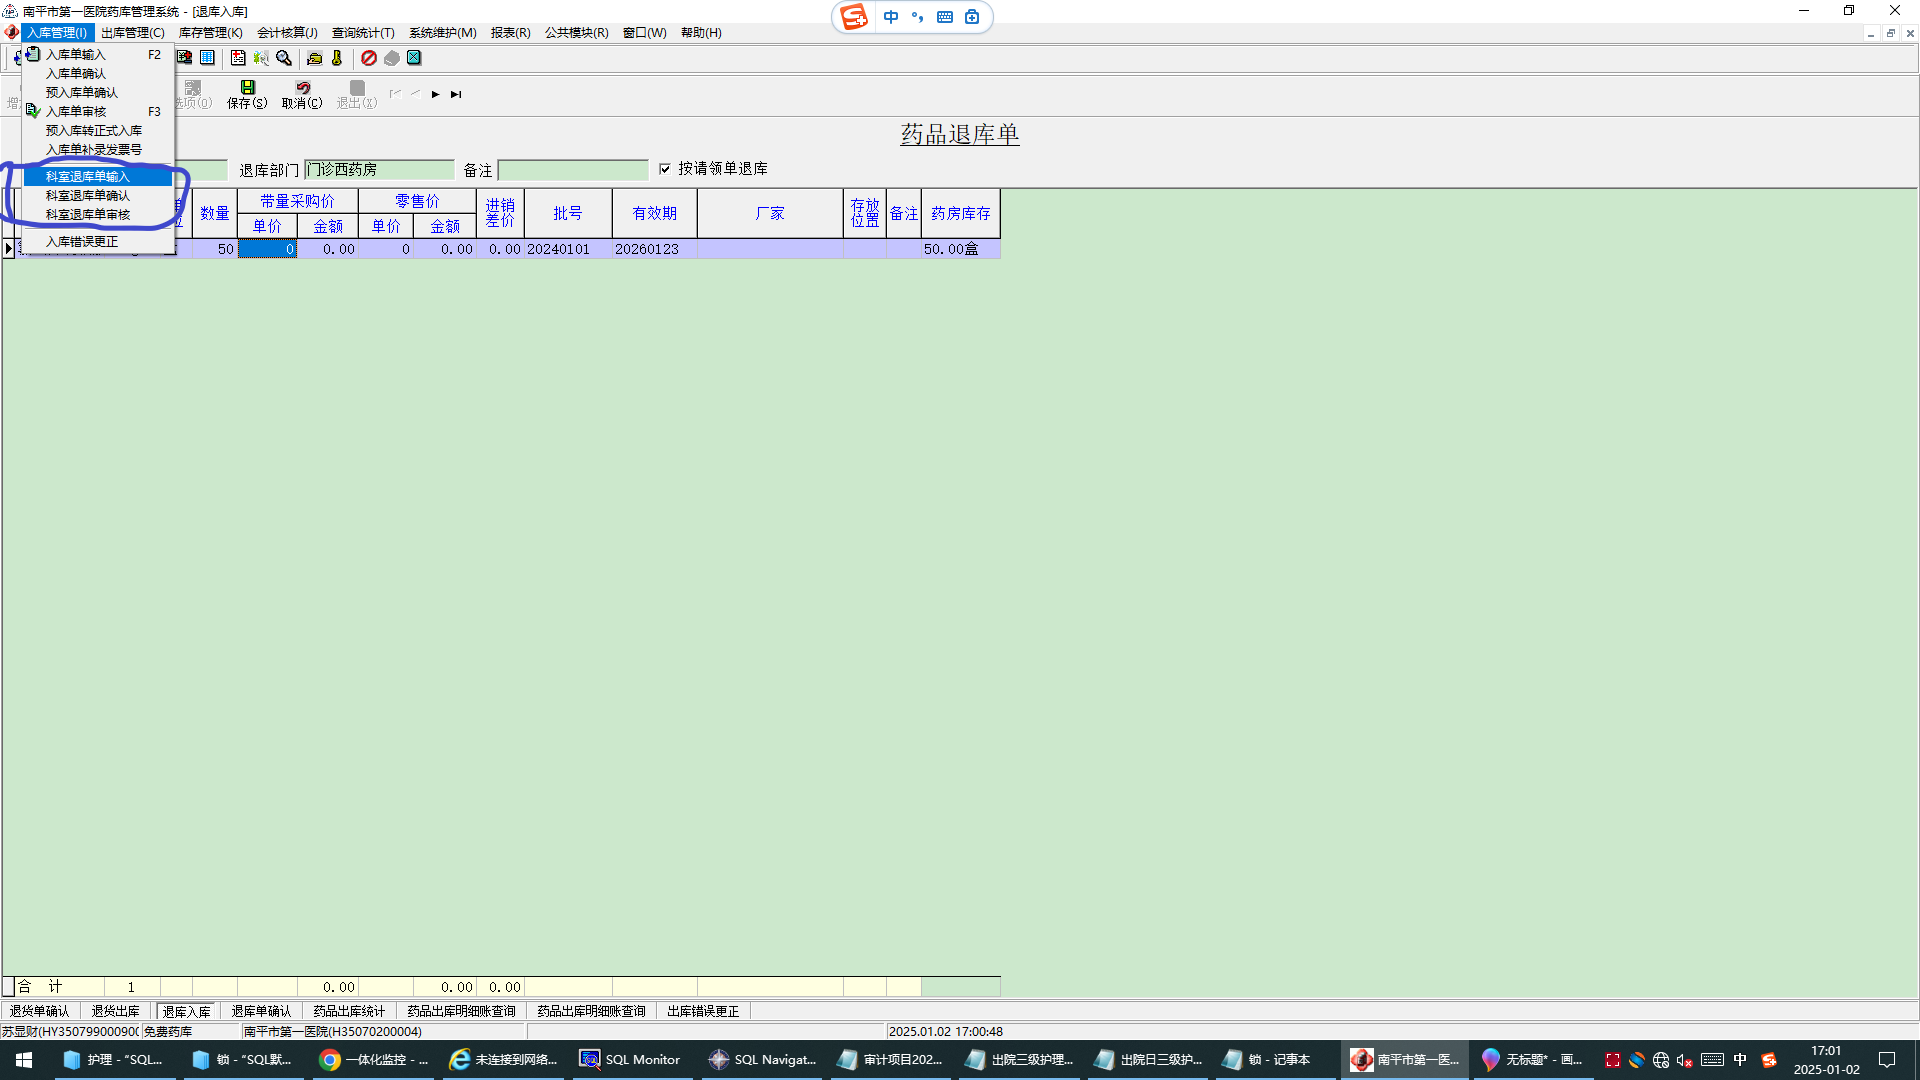Click the 备注 remarks input field
This screenshot has width=1920, height=1080.
click(x=573, y=170)
